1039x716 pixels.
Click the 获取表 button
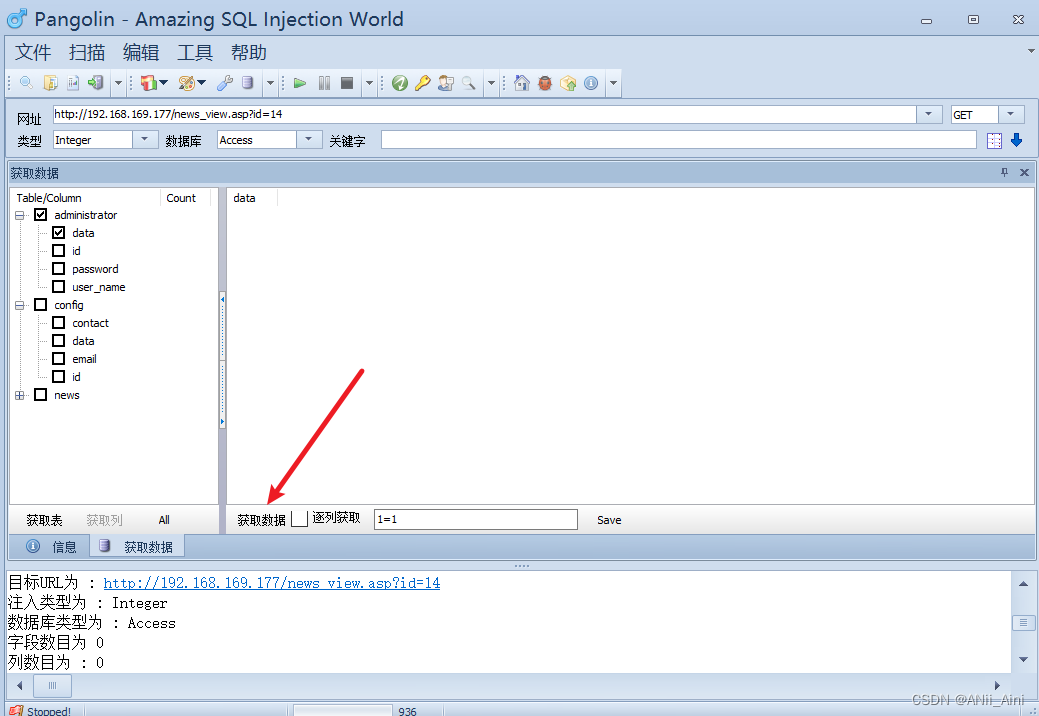coord(44,520)
